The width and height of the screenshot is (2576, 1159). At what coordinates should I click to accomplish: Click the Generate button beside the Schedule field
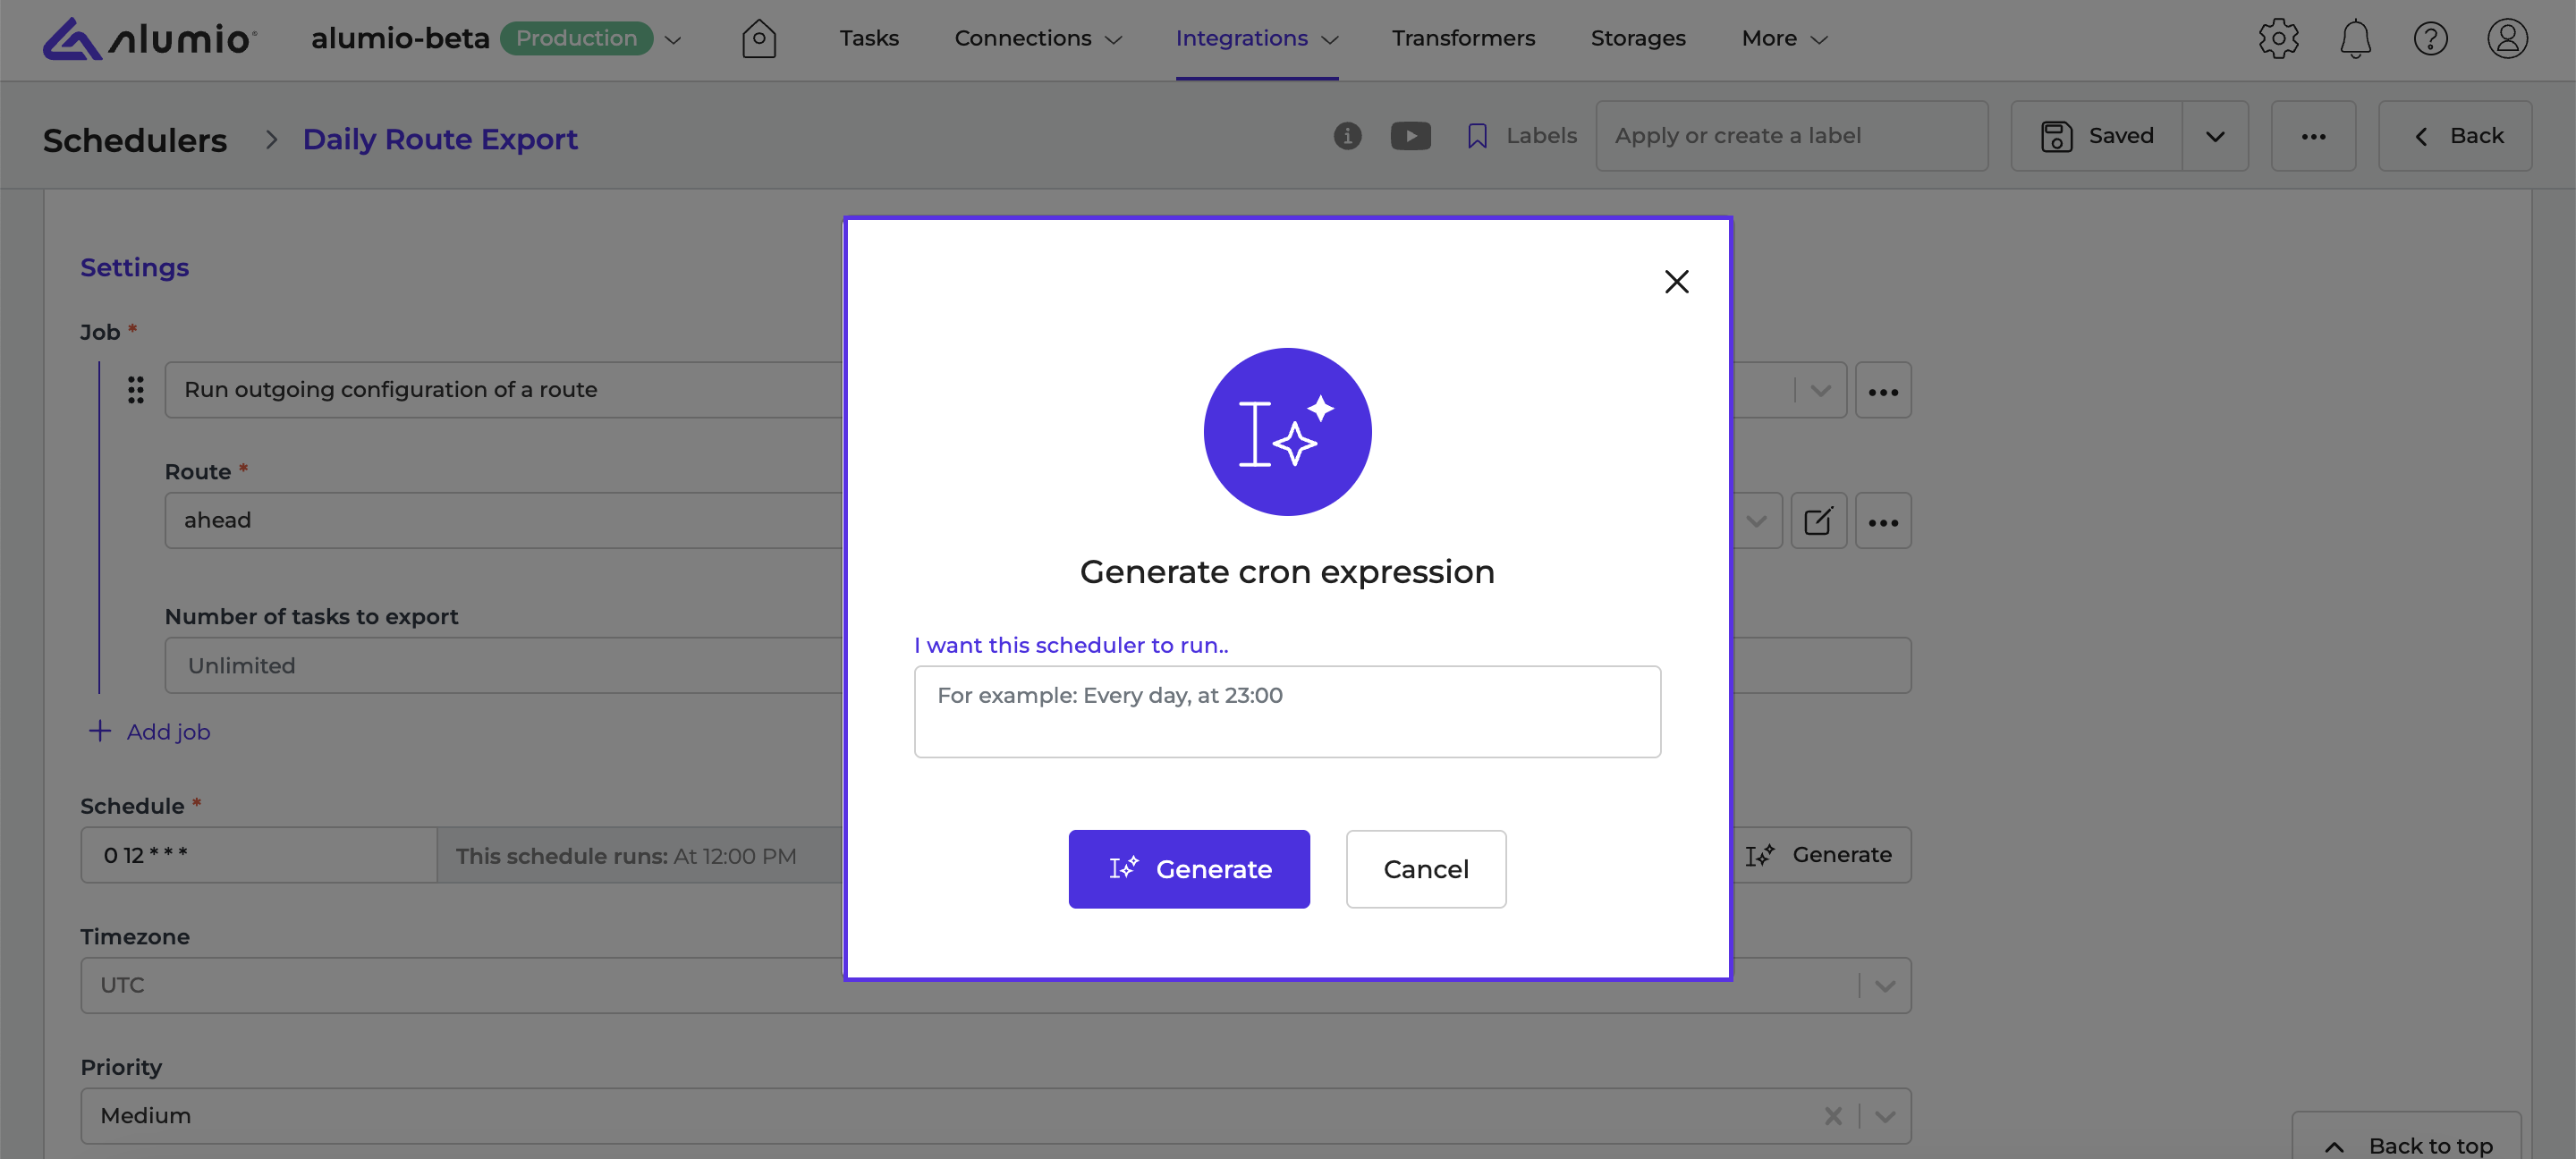coord(1820,855)
